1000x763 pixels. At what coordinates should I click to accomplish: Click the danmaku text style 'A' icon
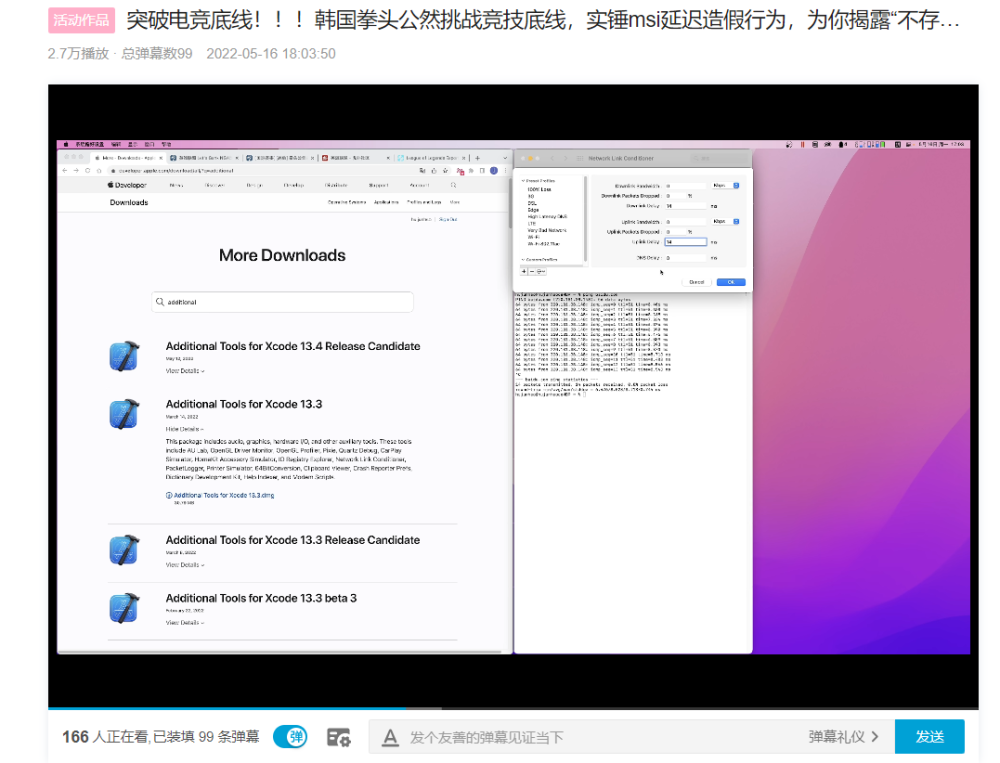tap(390, 737)
